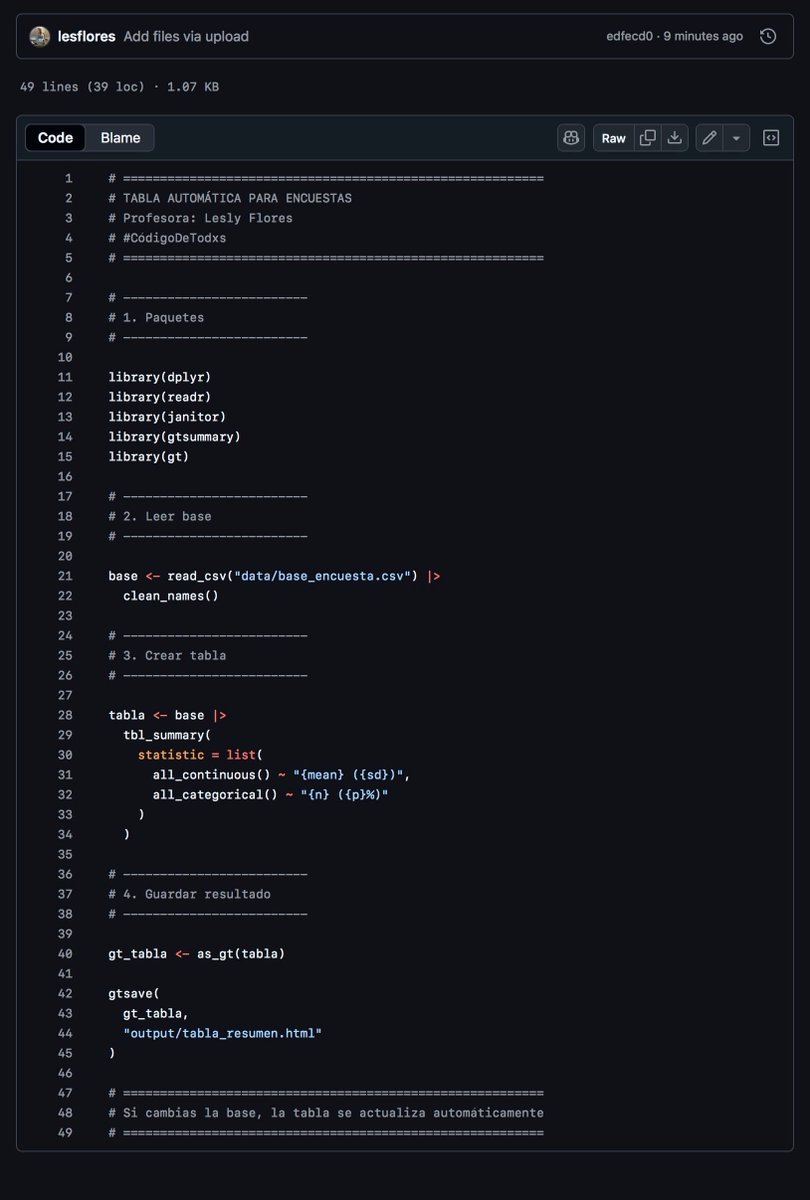Image resolution: width=810 pixels, height=1200 pixels.
Task: Click the 'gt_tabla <- as_gt(tabla)' line
Action: [x=197, y=954]
